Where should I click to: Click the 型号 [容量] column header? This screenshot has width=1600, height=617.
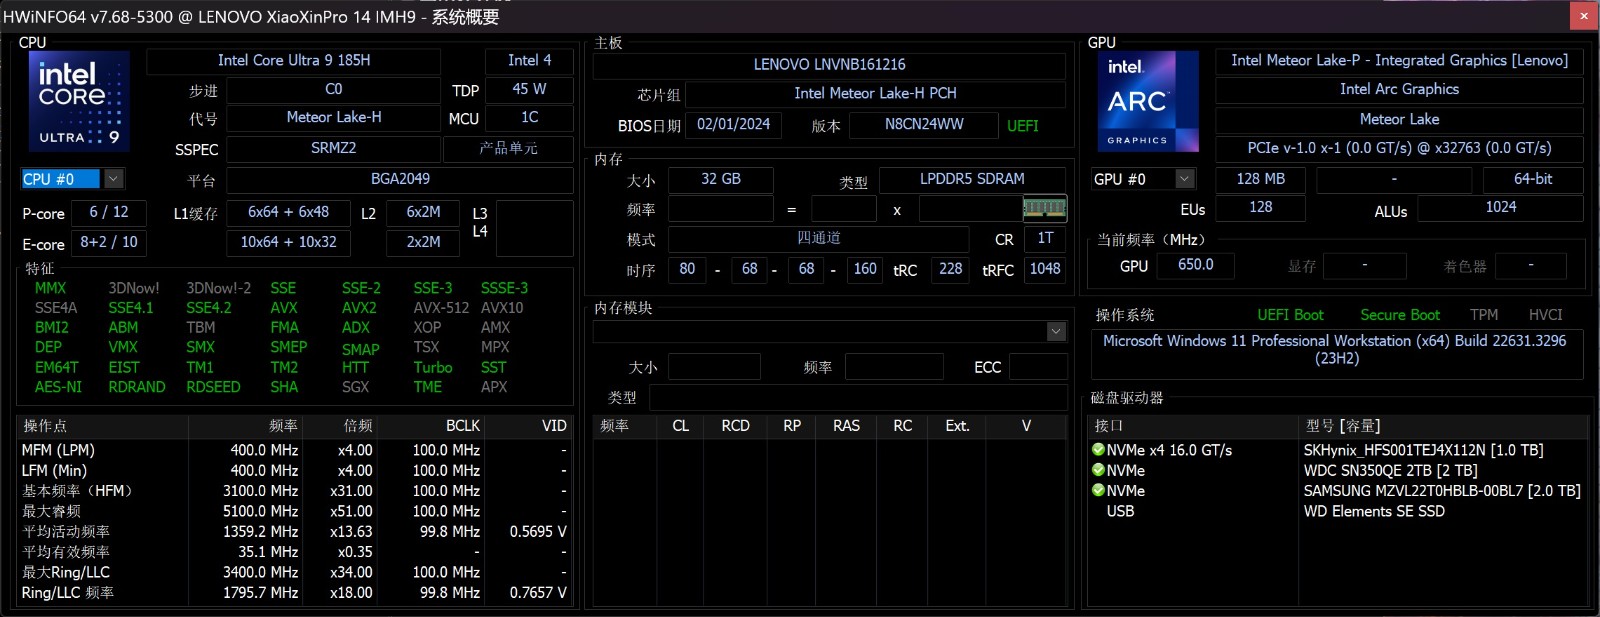point(1440,426)
